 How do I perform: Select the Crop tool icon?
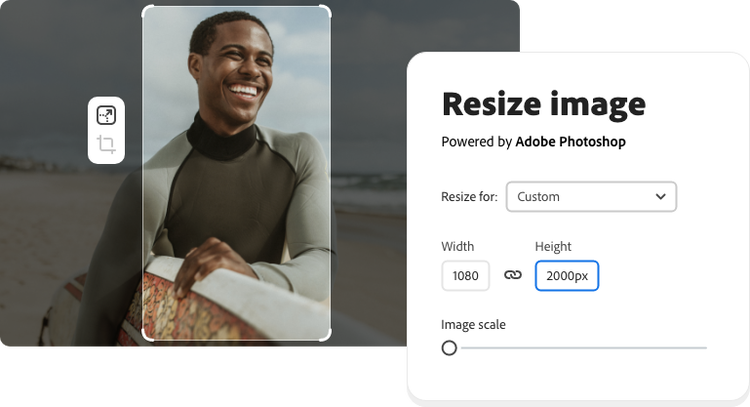click(x=106, y=145)
